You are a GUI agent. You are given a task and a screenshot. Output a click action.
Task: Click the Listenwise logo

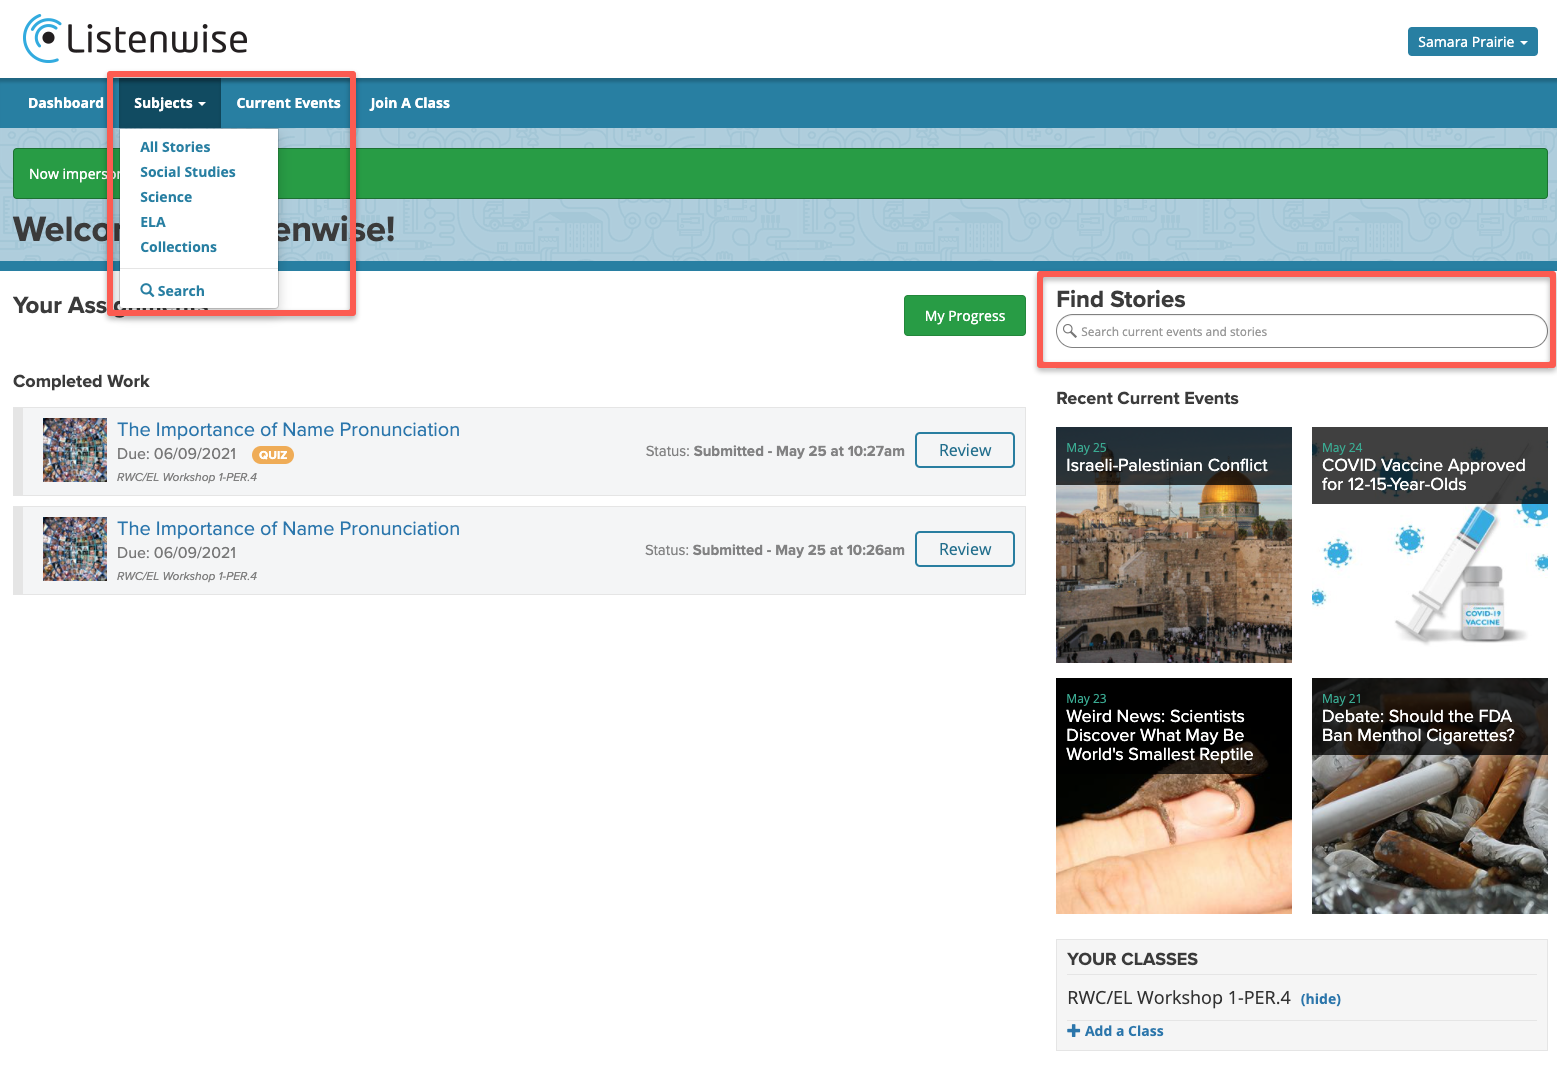(x=135, y=39)
